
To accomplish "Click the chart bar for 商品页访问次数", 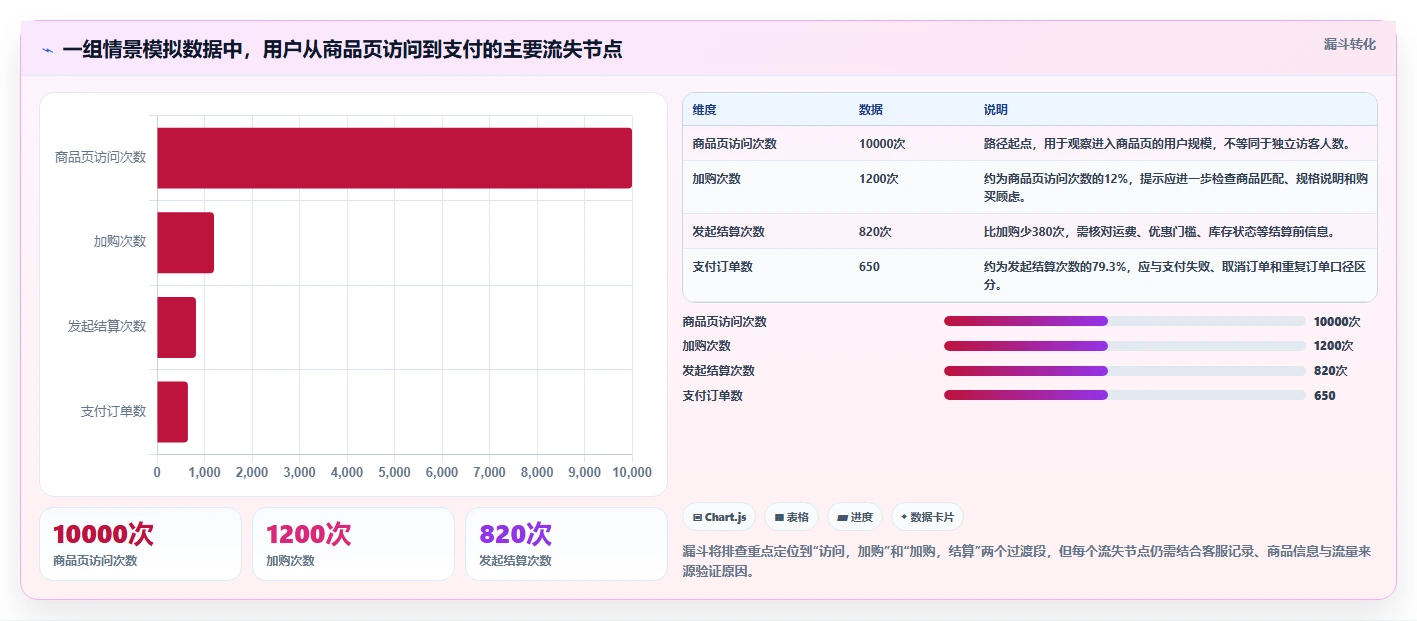I will (394, 158).
